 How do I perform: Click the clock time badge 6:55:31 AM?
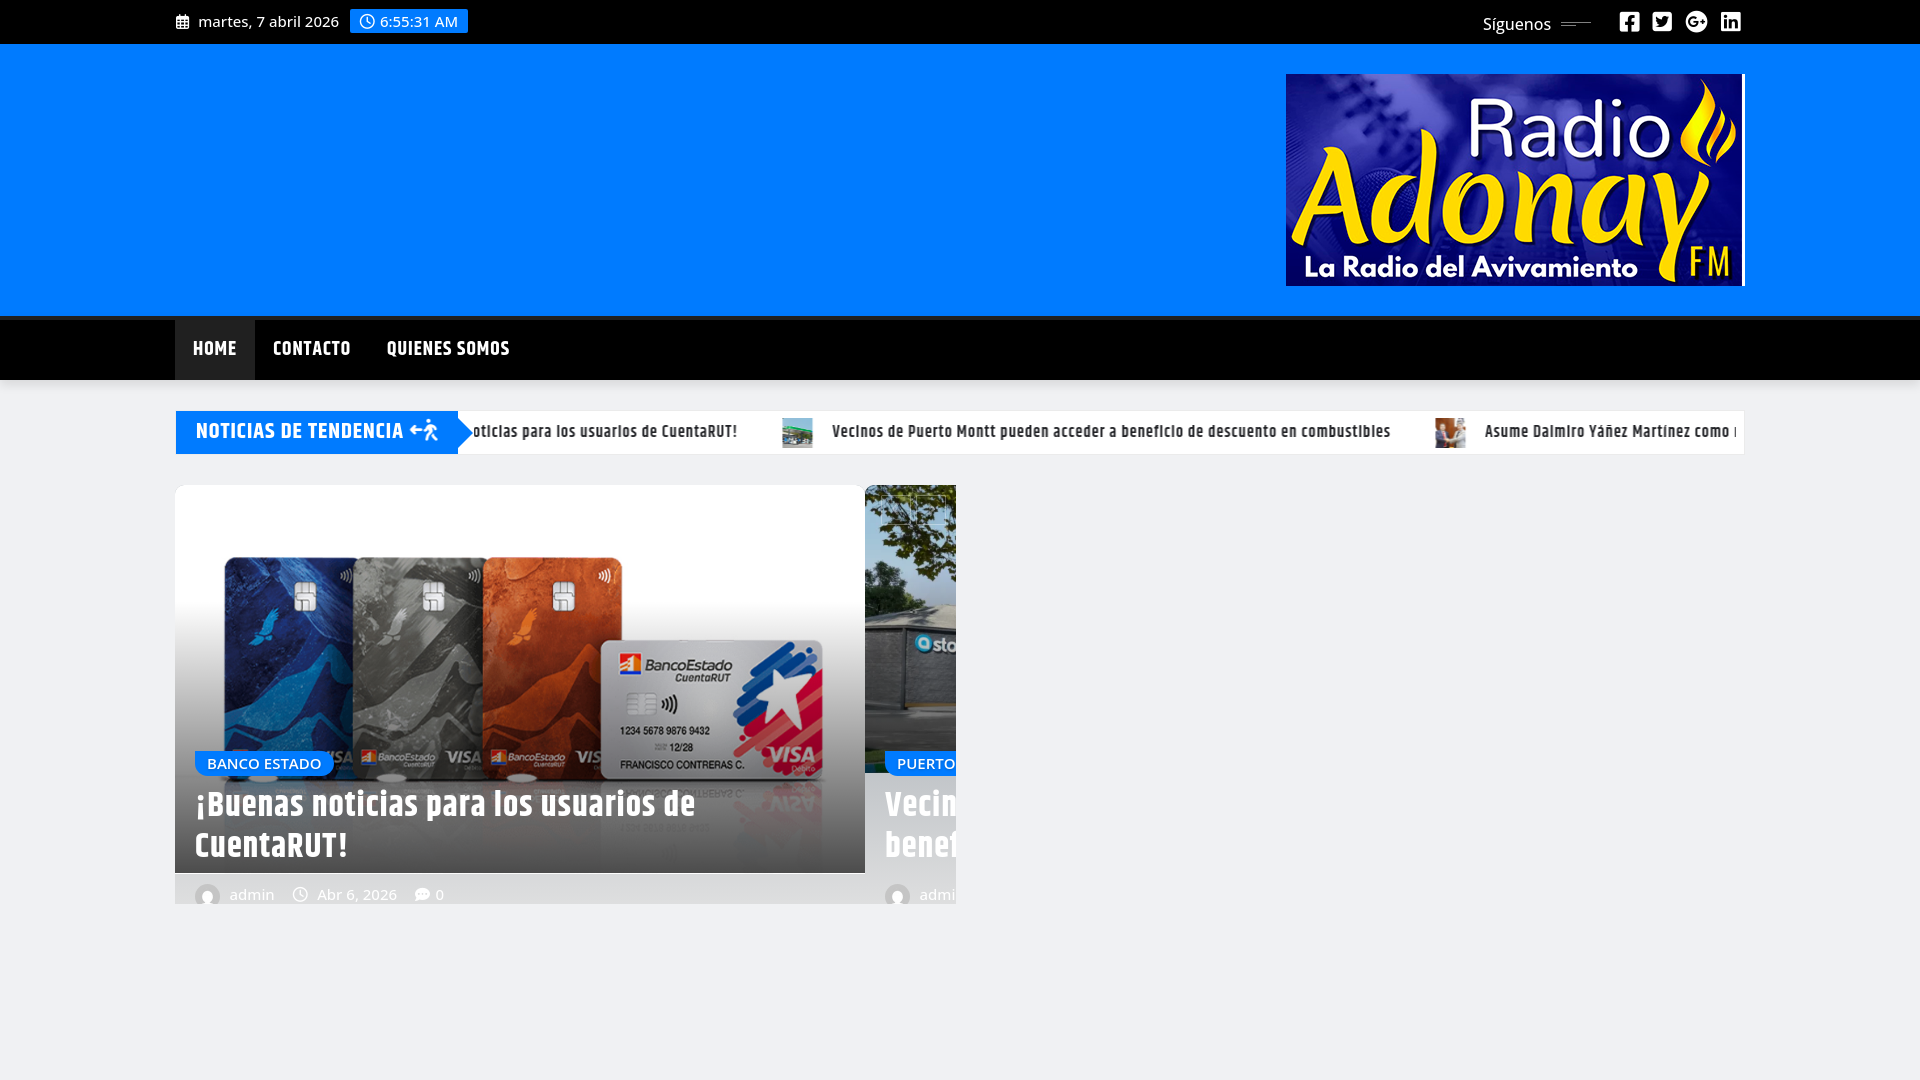click(409, 21)
